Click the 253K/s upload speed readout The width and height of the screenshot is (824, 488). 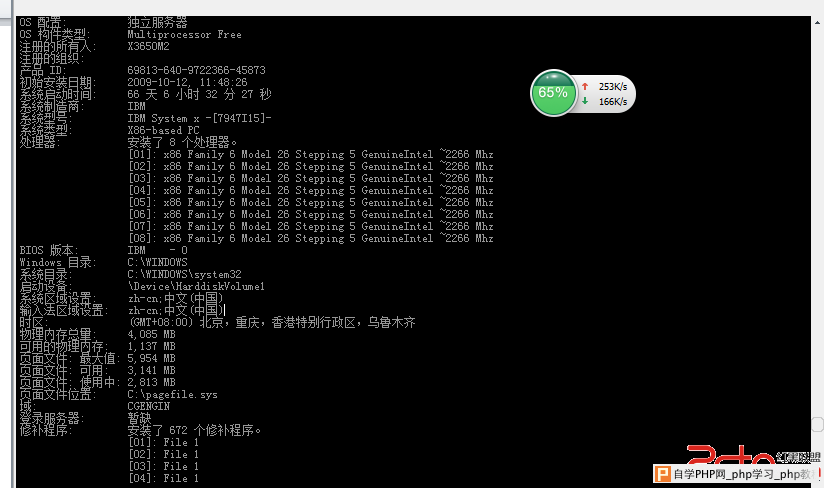click(x=613, y=87)
